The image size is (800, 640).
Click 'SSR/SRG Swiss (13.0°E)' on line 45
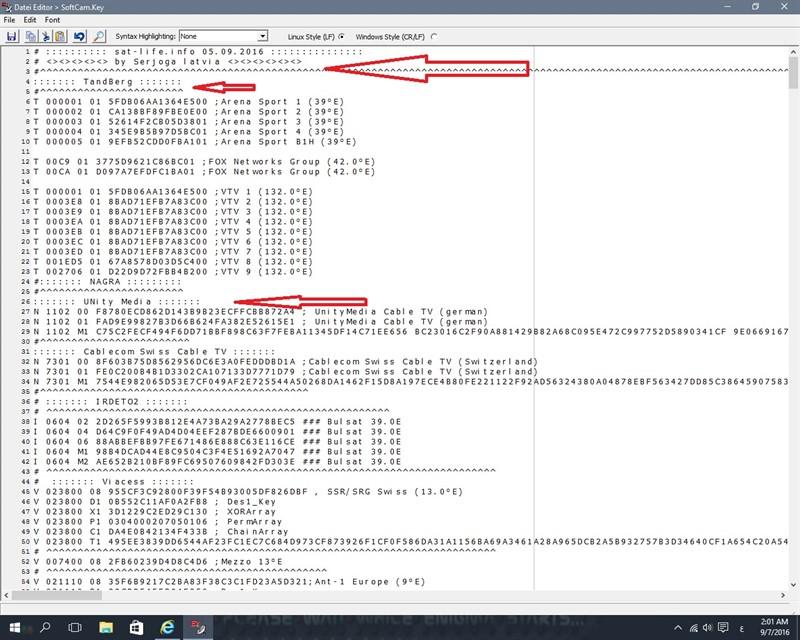395,492
